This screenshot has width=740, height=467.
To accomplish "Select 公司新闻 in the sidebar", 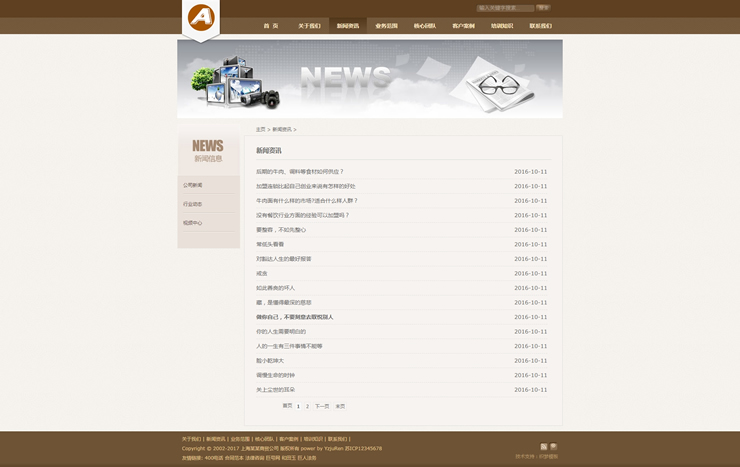I will coord(193,185).
